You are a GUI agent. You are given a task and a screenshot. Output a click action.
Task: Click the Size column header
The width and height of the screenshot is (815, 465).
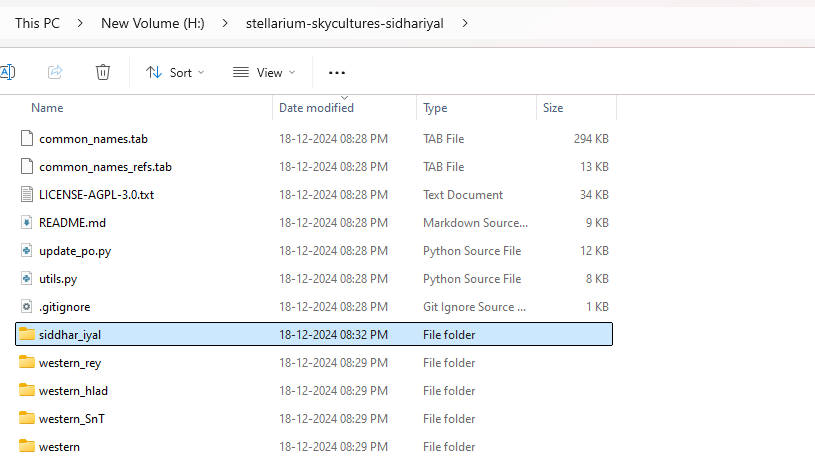pos(553,108)
